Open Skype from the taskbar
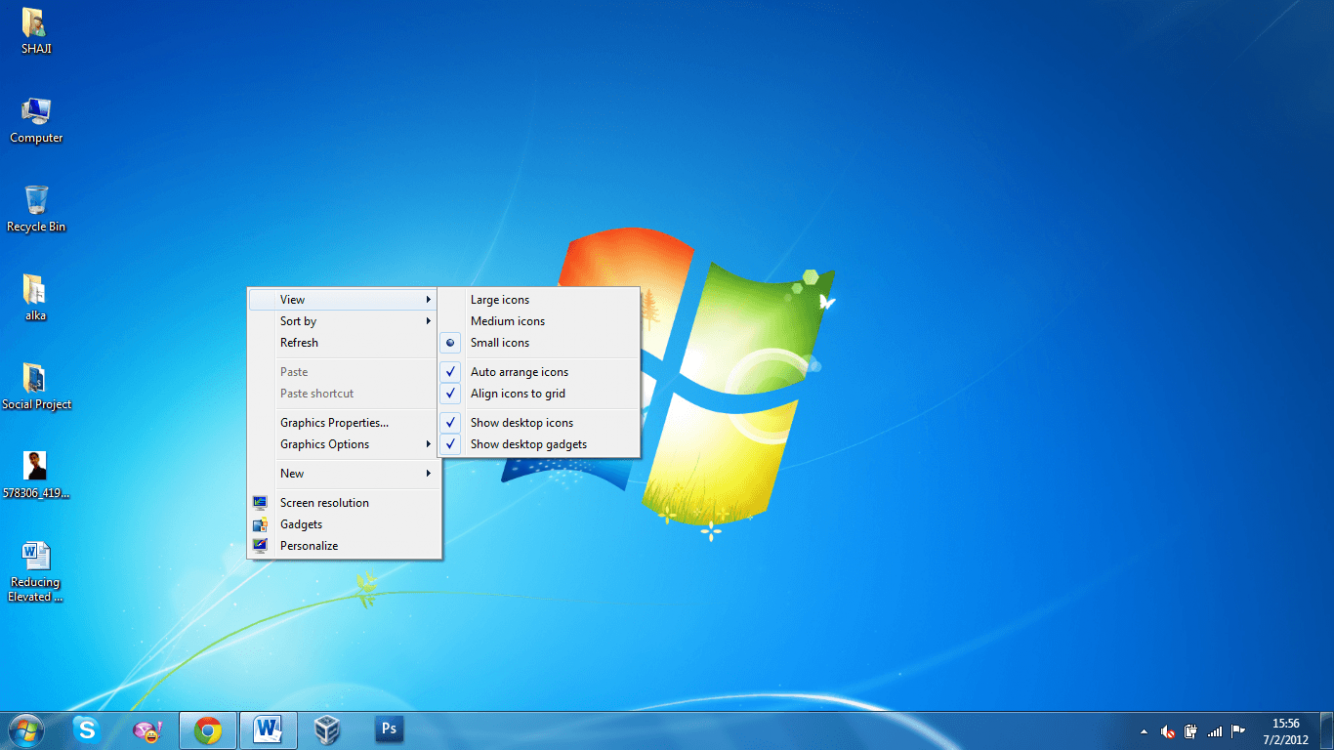Viewport: 1334px width, 750px height. coord(87,731)
